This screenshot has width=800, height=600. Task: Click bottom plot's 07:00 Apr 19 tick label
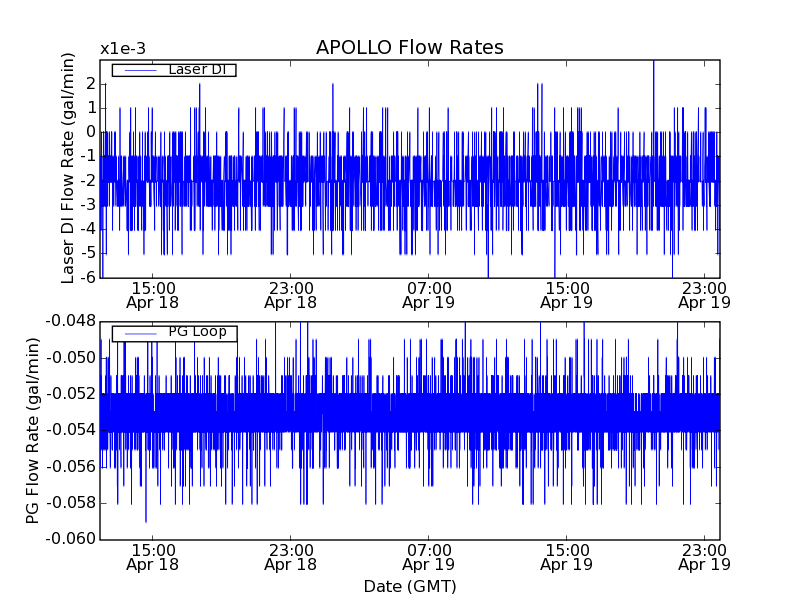428,557
